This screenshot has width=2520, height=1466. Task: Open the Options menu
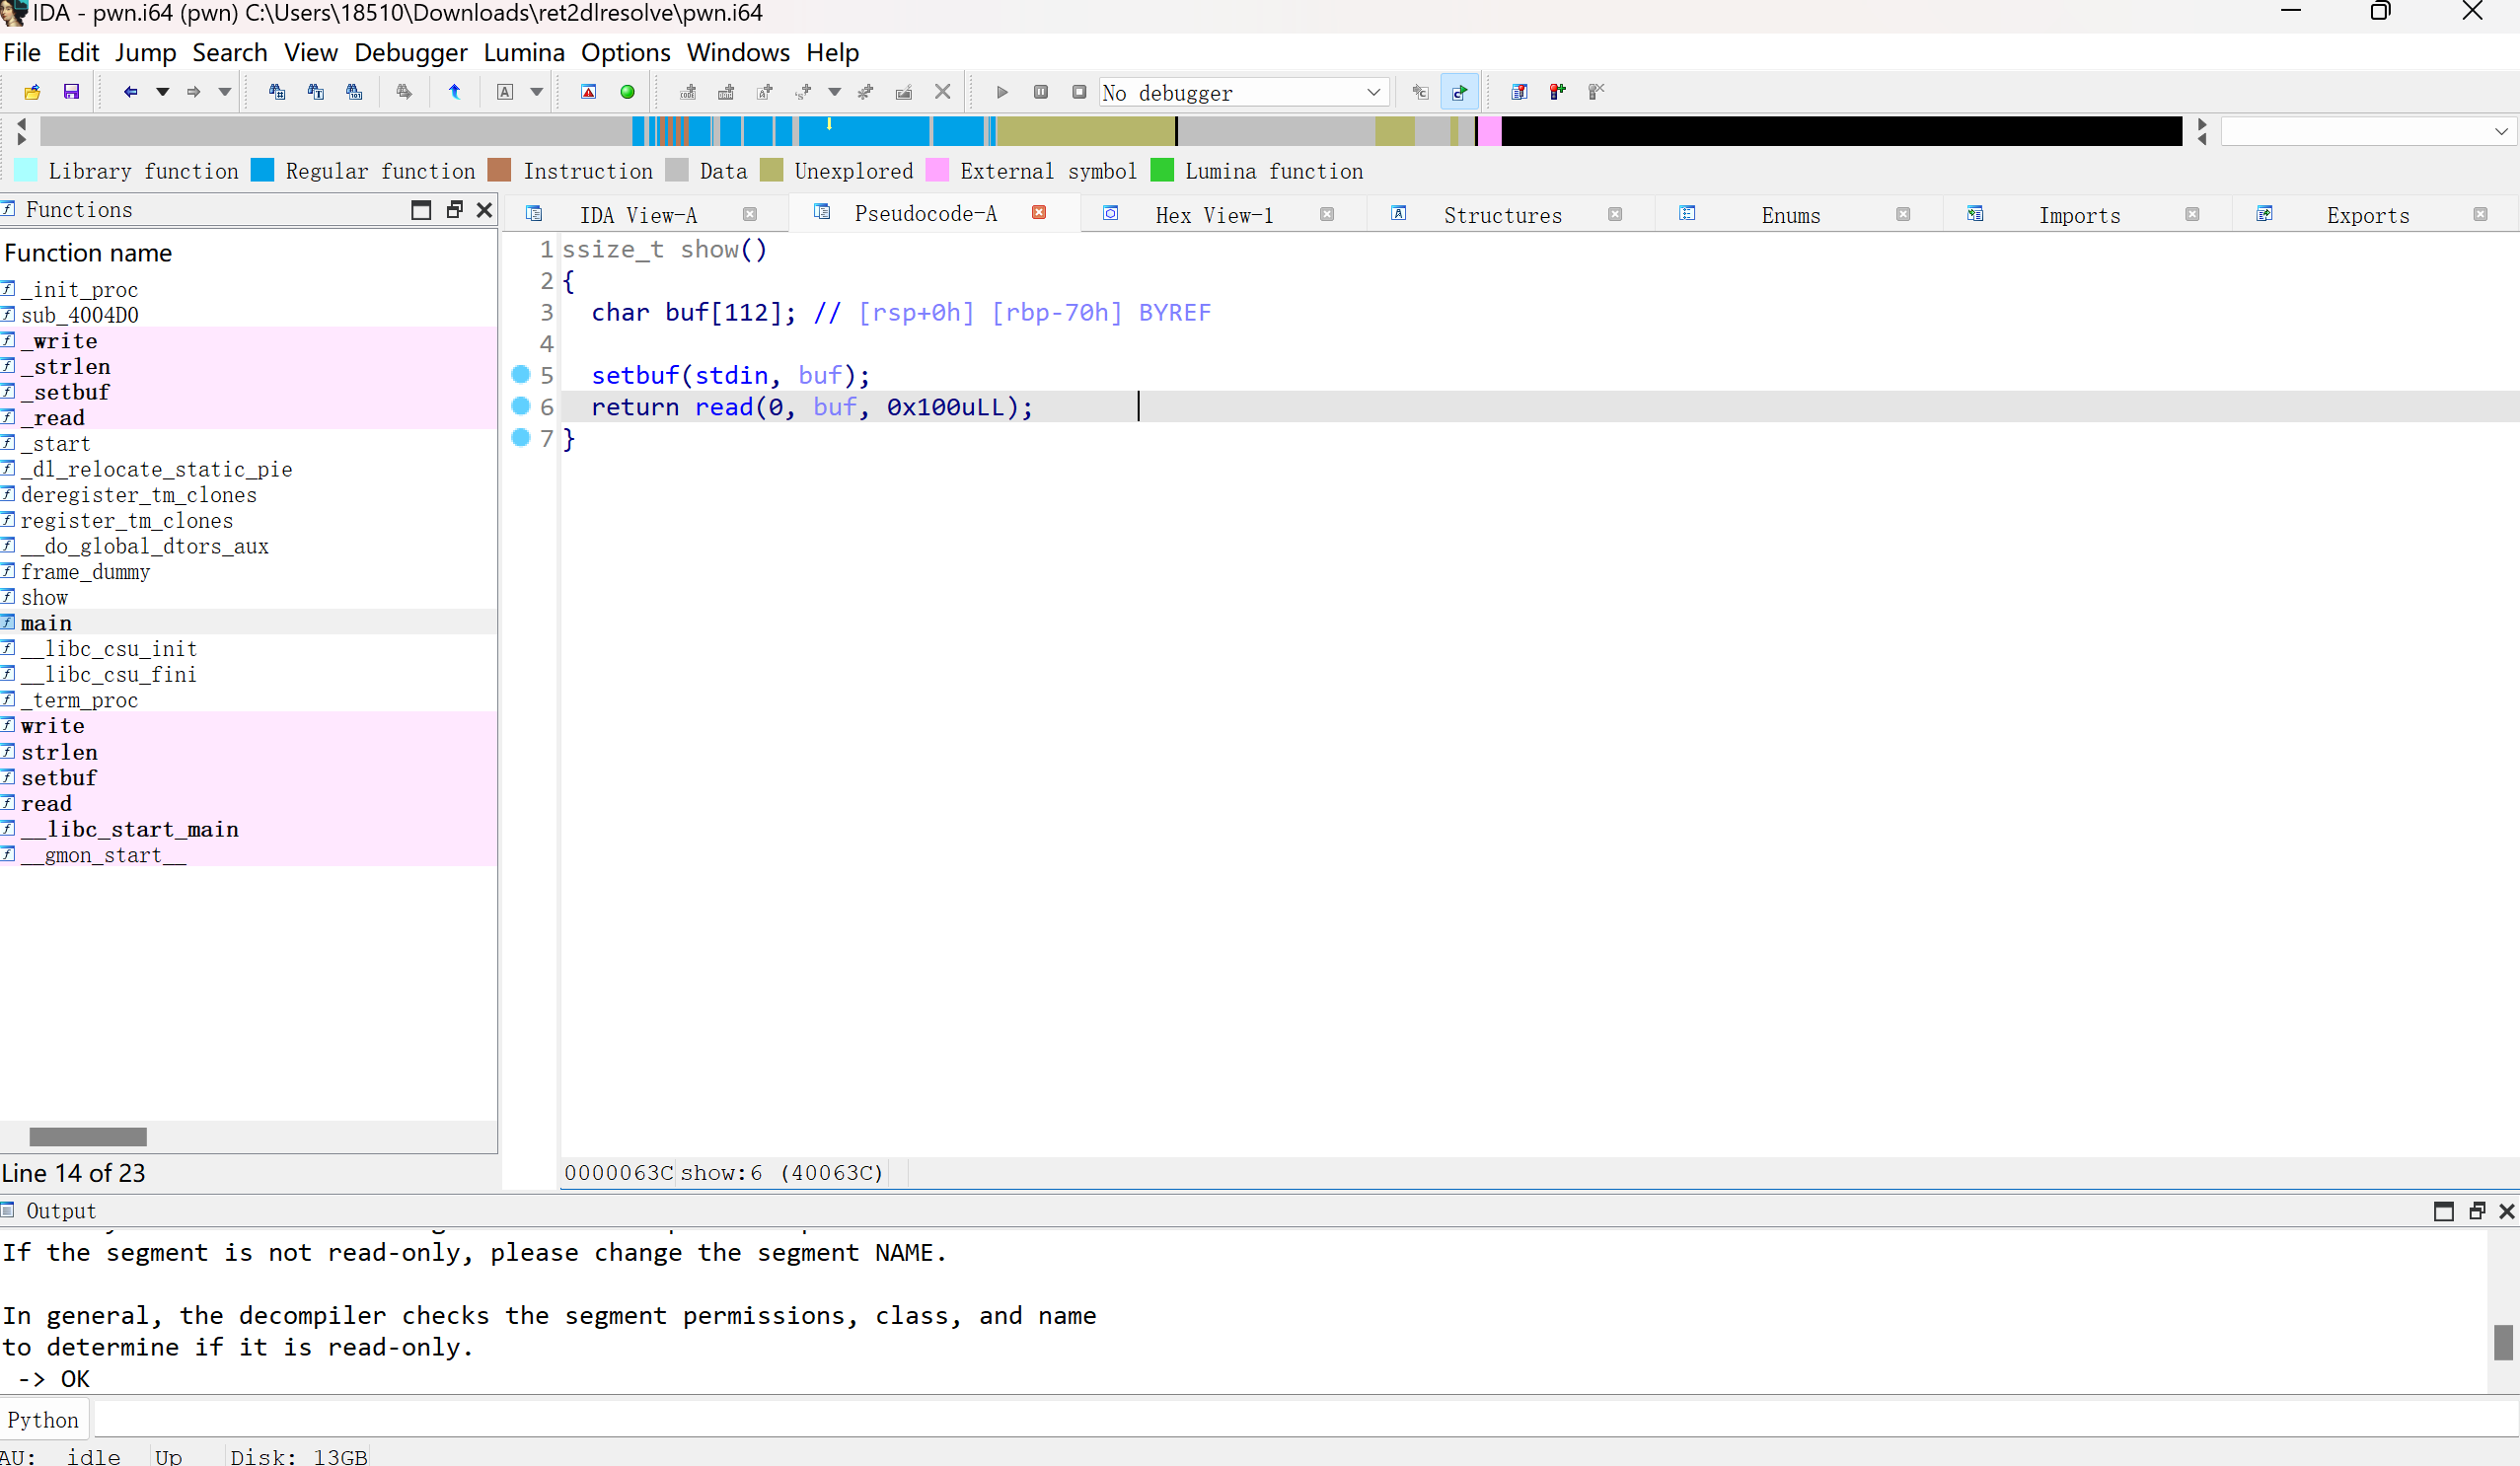pyautogui.click(x=626, y=52)
